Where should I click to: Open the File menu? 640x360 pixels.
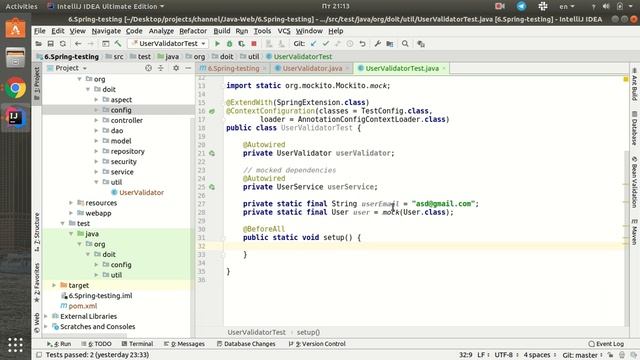tap(40, 31)
